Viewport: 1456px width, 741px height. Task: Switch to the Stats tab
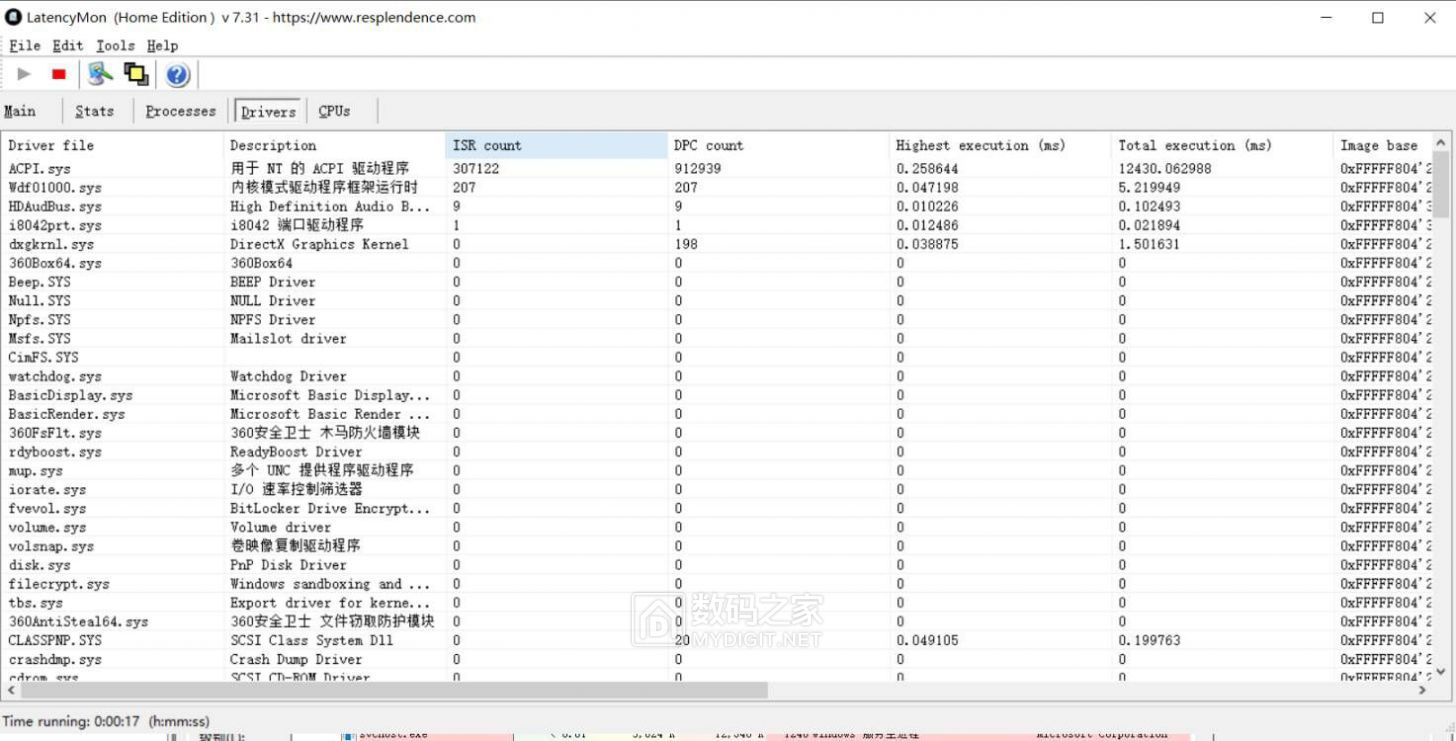point(94,111)
